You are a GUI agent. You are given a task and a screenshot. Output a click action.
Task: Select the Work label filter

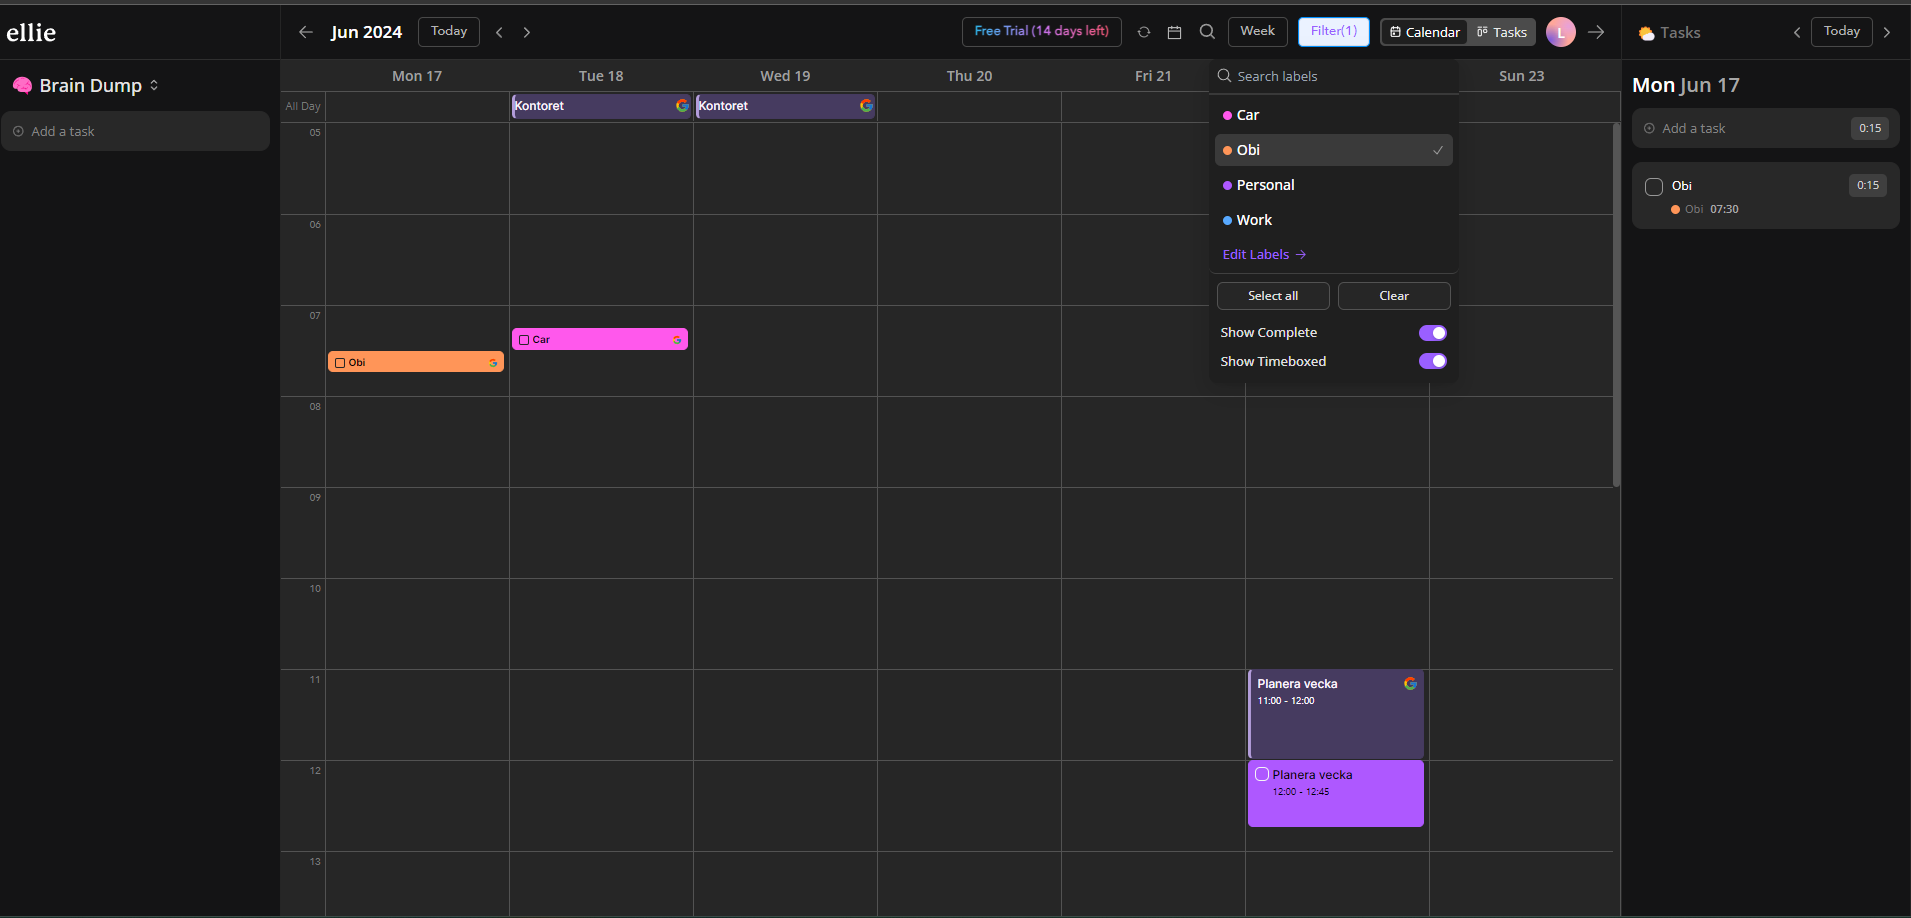(1334, 220)
